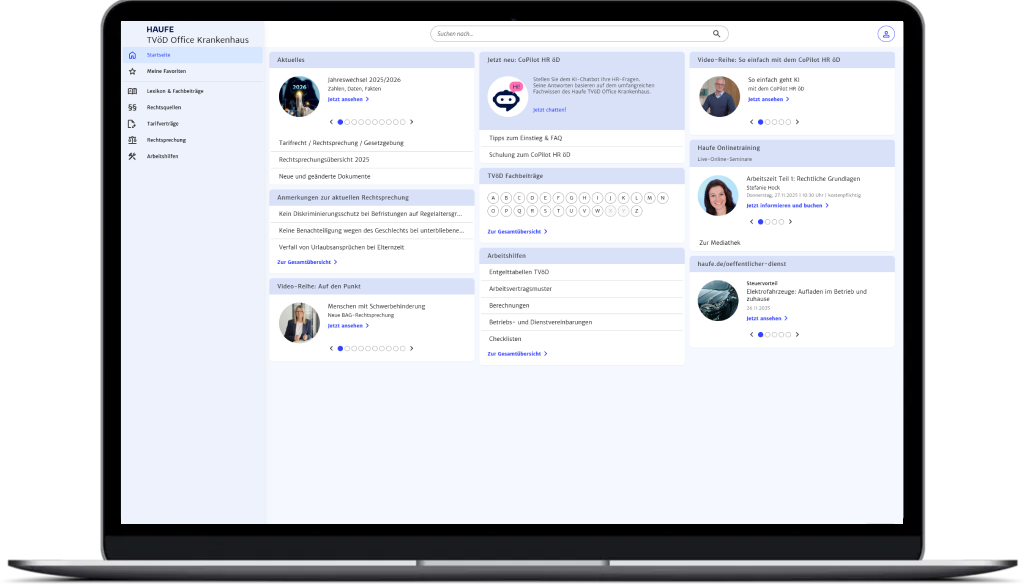Open Rechtsprechungsübersicht 2025 entry
The image size is (1024, 584).
tap(324, 159)
